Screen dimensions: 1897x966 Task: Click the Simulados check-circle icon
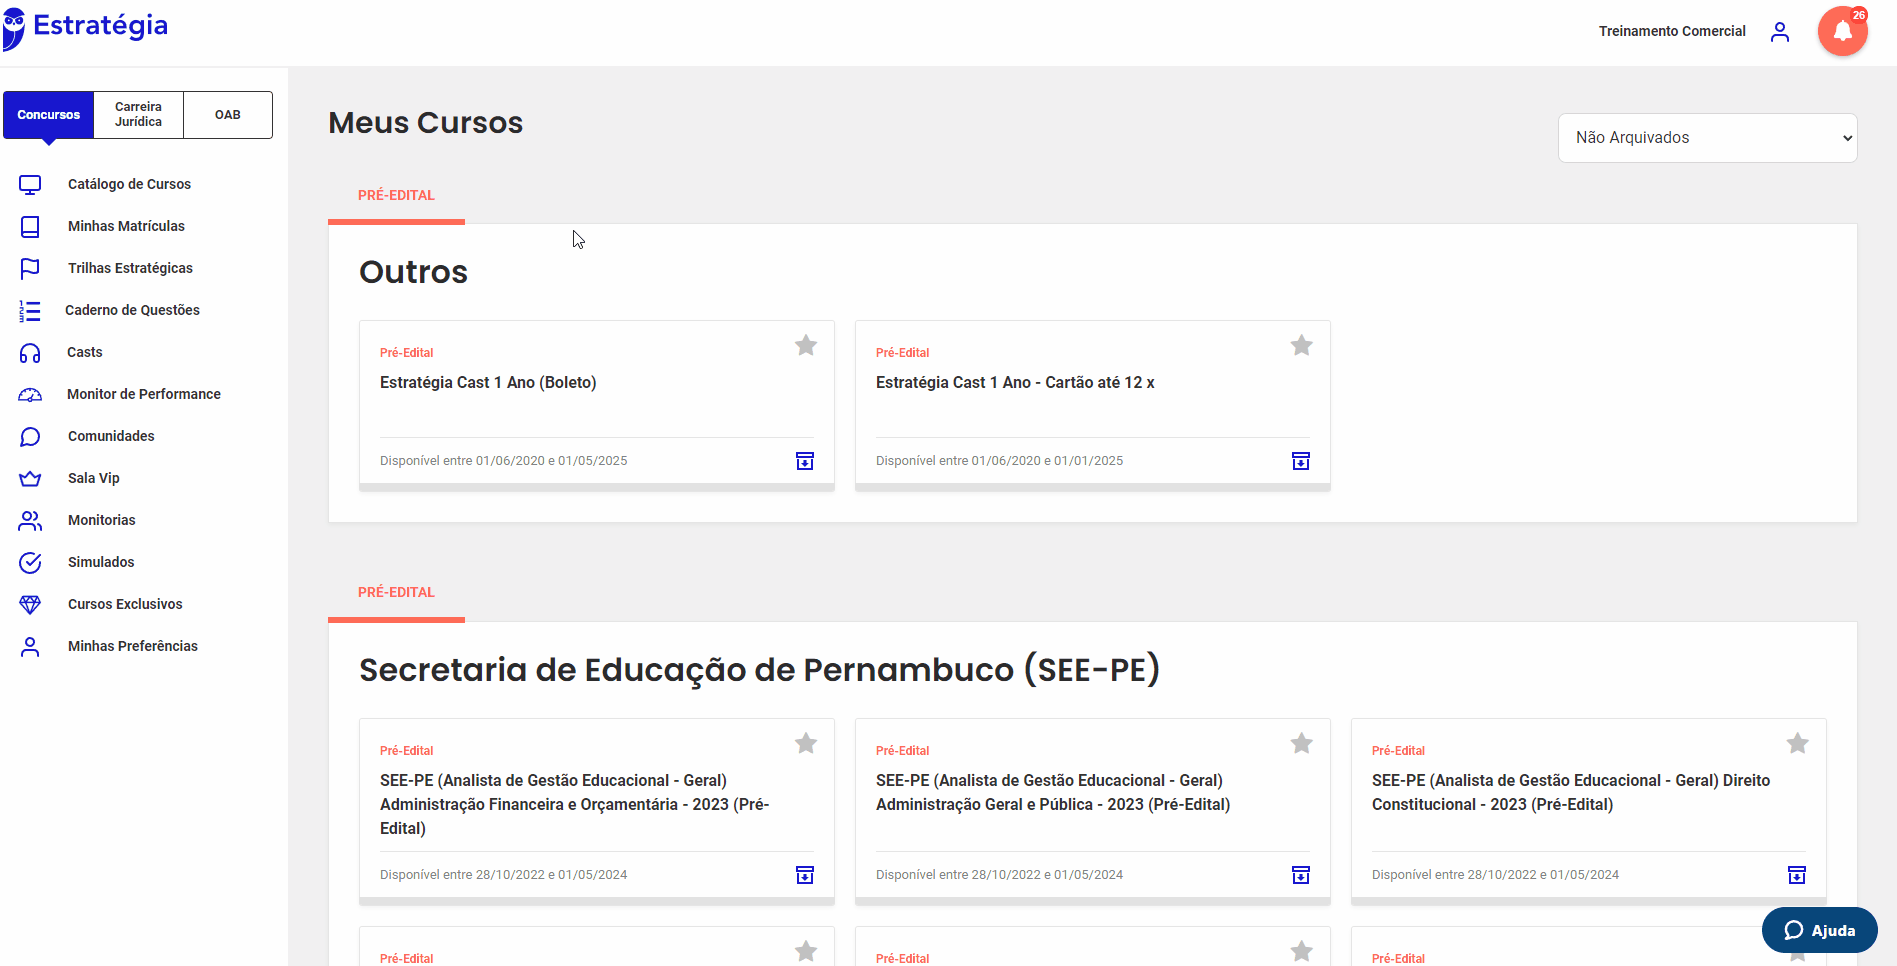(30, 563)
